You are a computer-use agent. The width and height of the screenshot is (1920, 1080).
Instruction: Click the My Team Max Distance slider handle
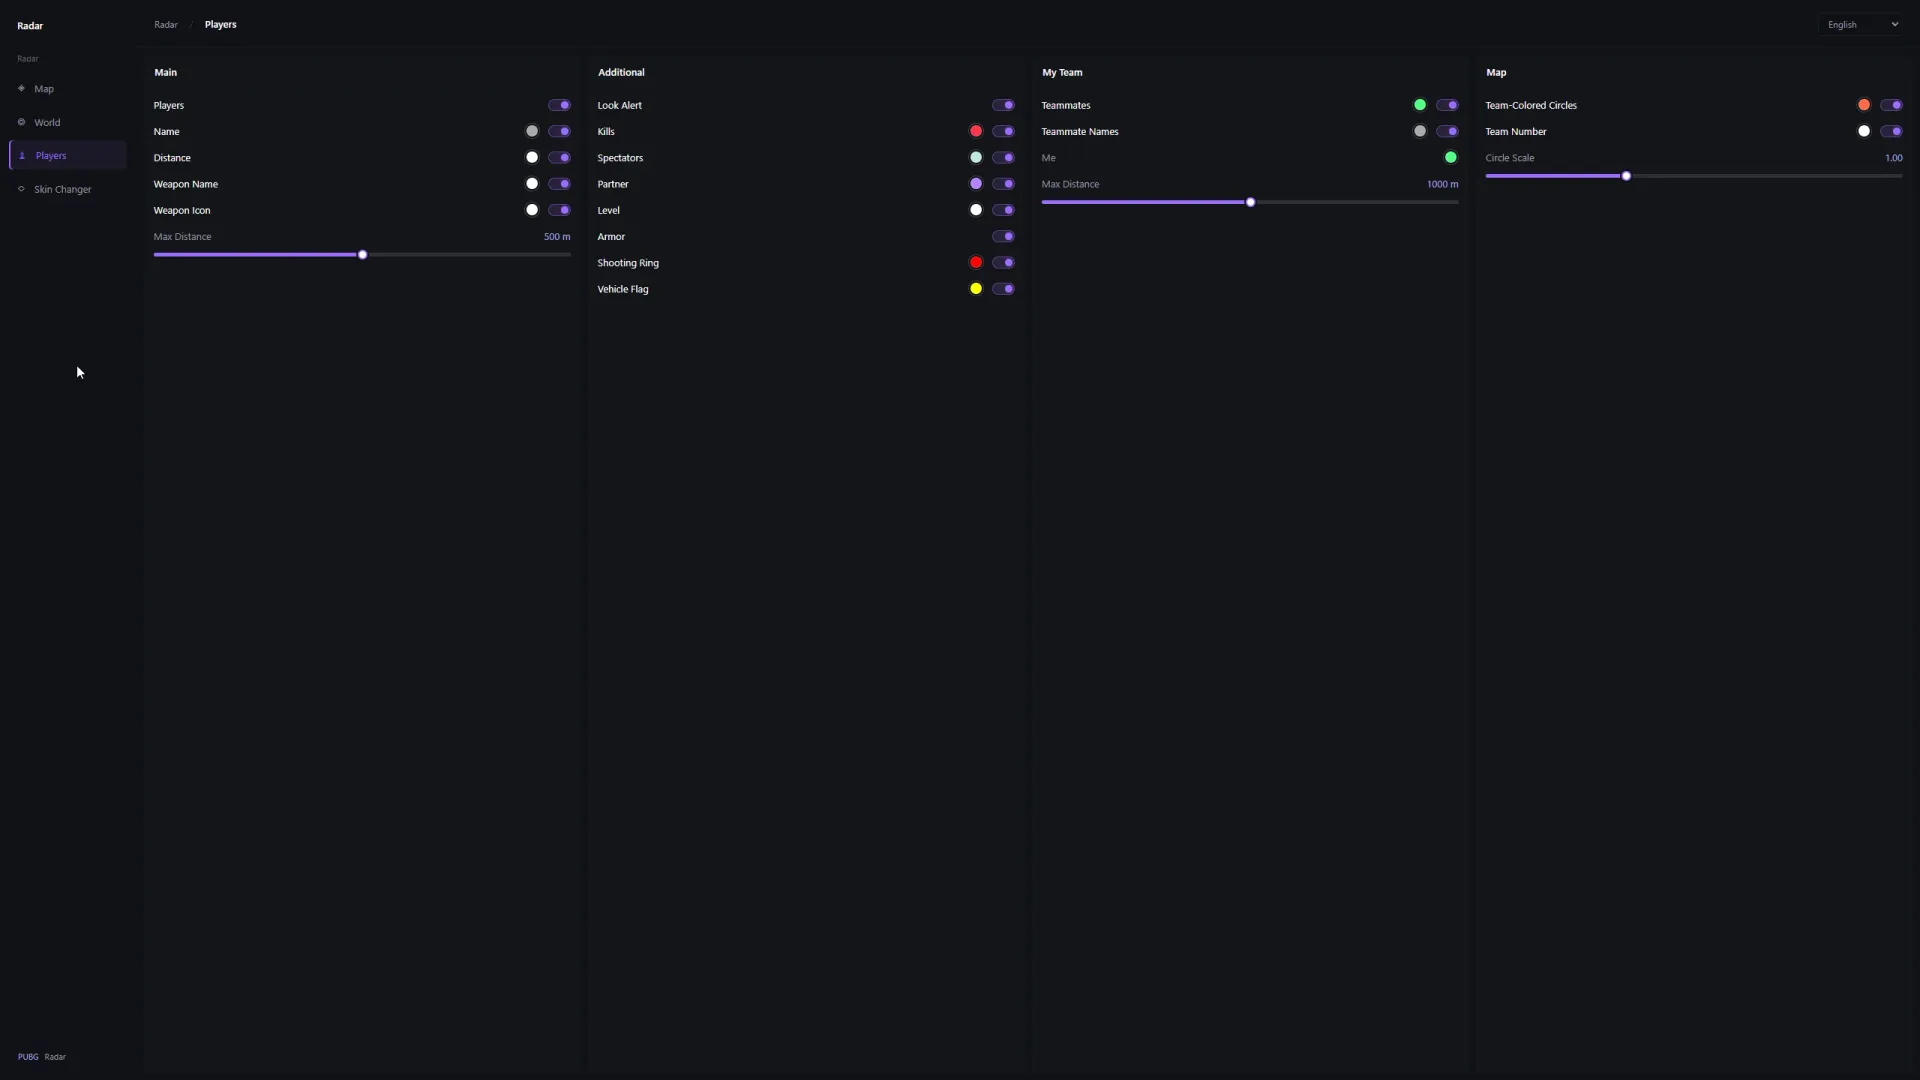point(1251,203)
